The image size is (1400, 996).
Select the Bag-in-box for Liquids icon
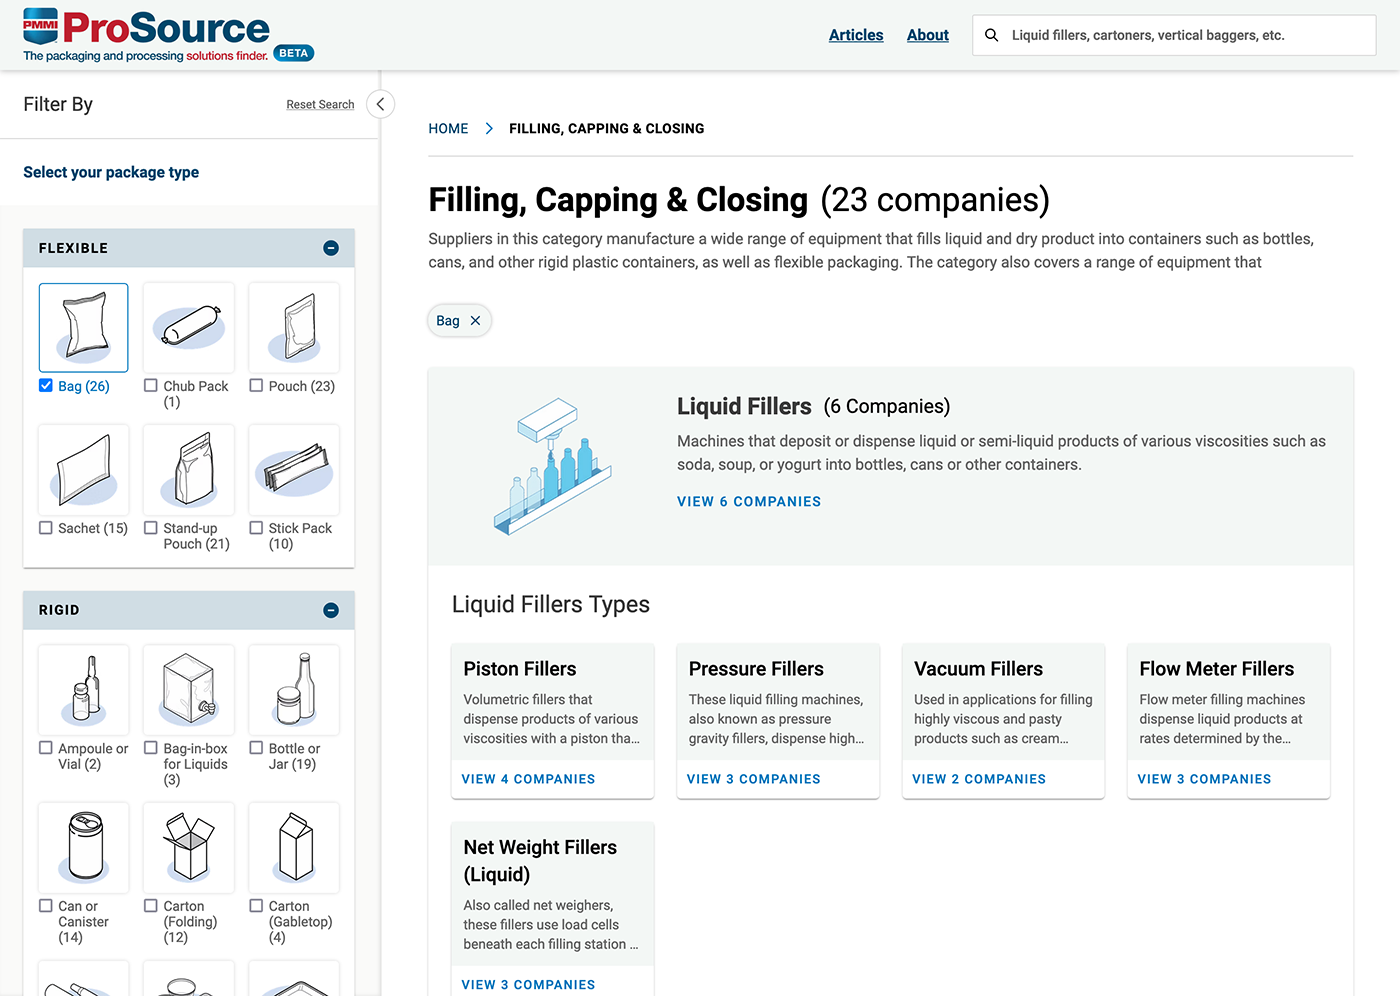(x=189, y=690)
